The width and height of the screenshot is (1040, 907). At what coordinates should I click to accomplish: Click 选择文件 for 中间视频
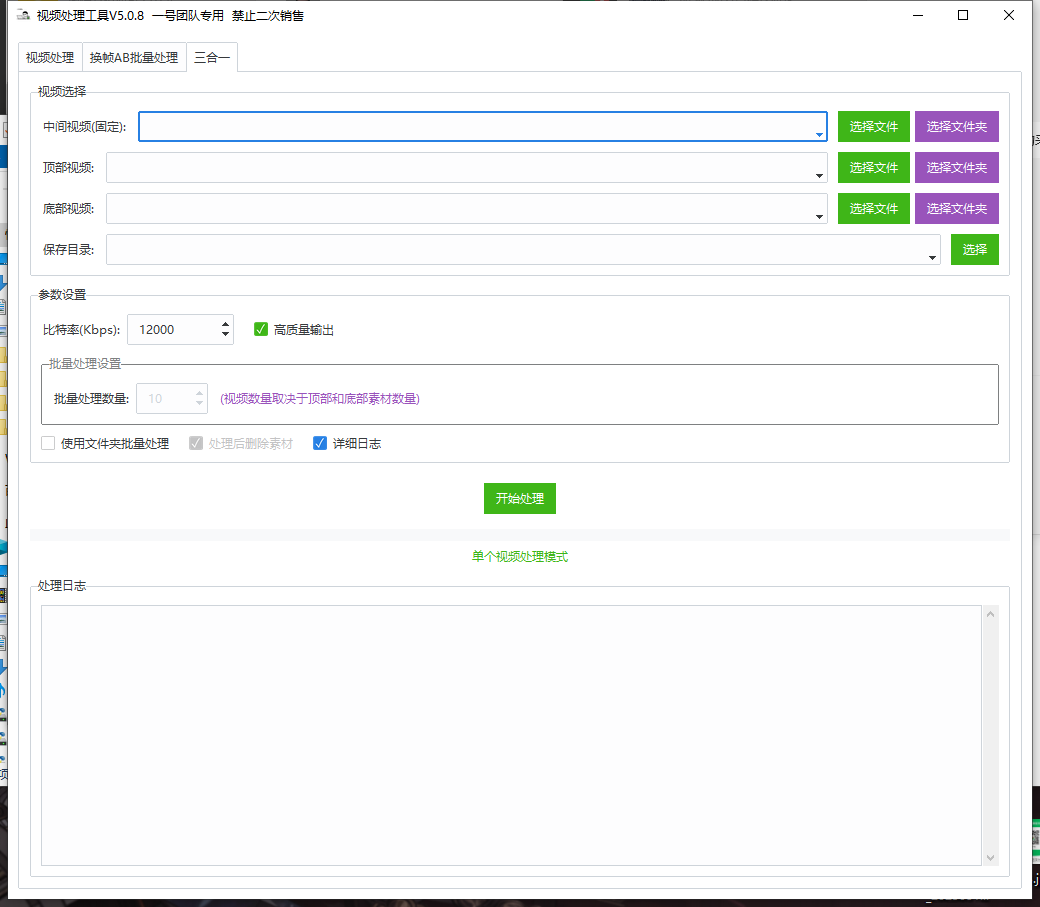point(874,126)
